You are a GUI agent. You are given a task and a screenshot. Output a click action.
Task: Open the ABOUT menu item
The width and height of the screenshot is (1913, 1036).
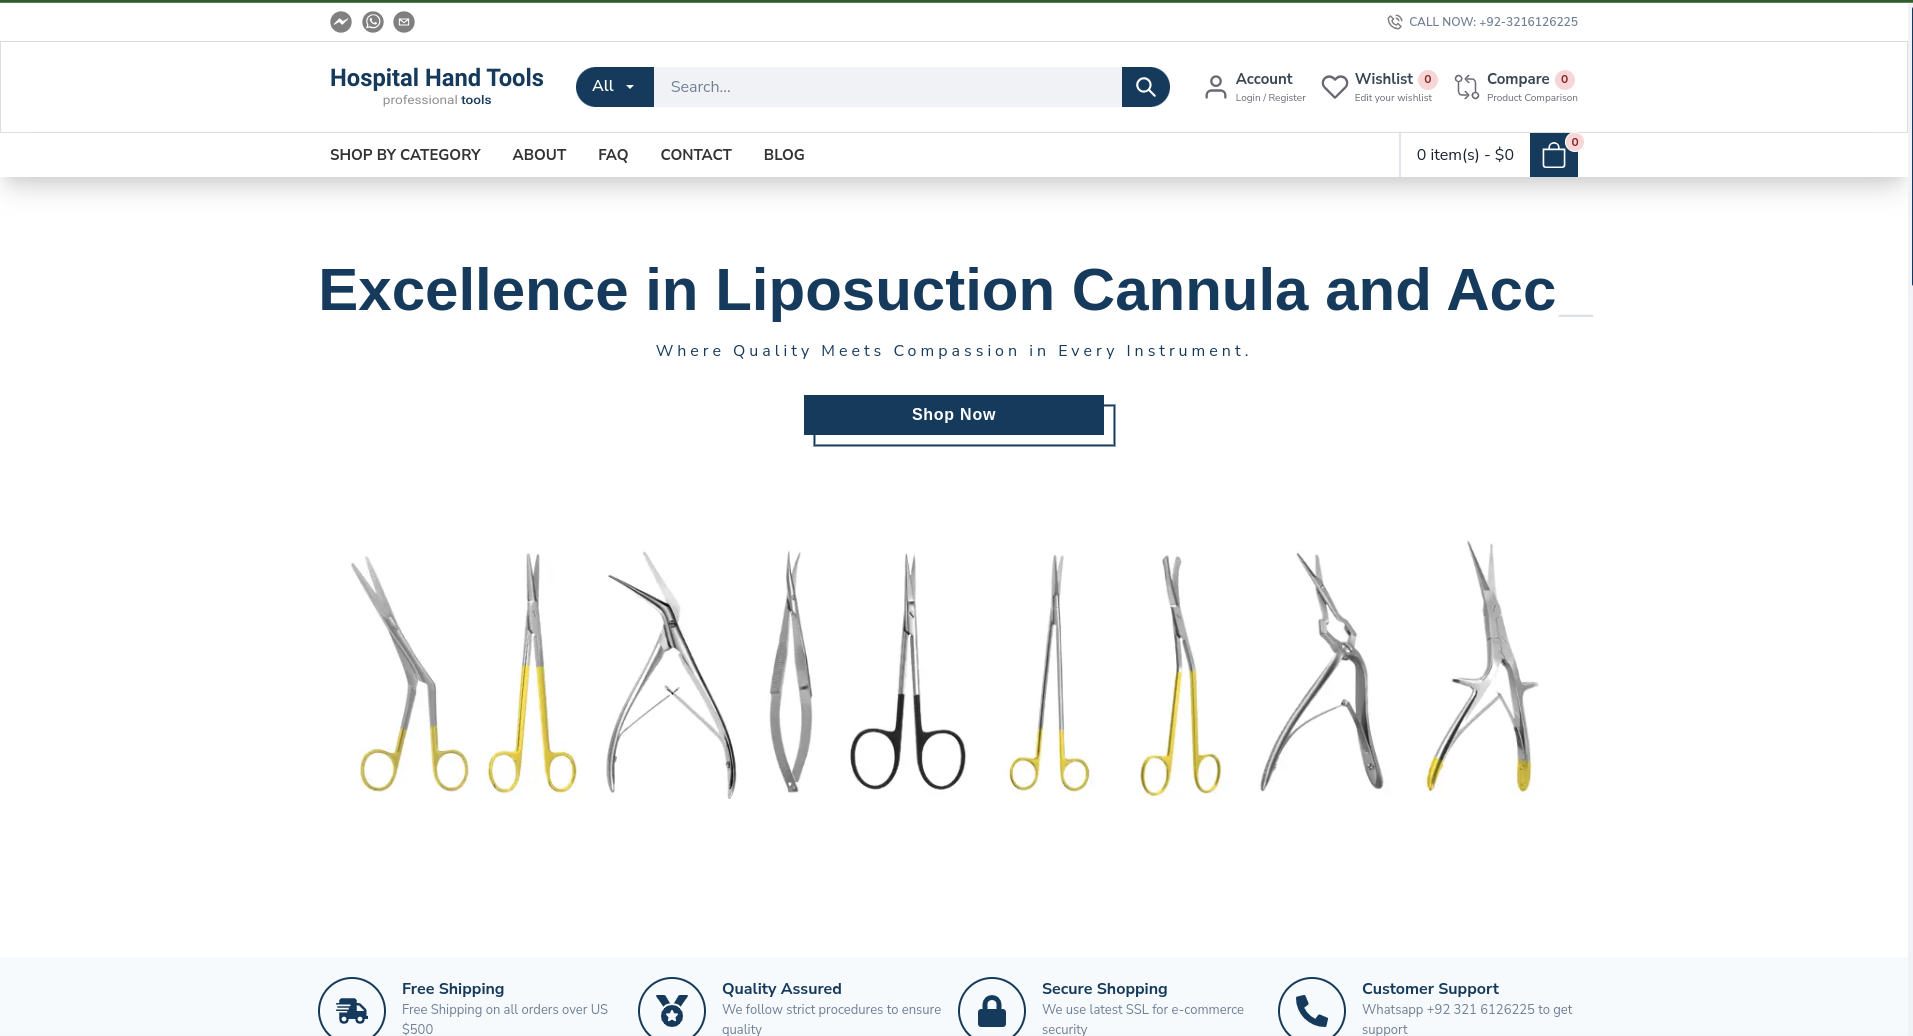[x=539, y=155]
